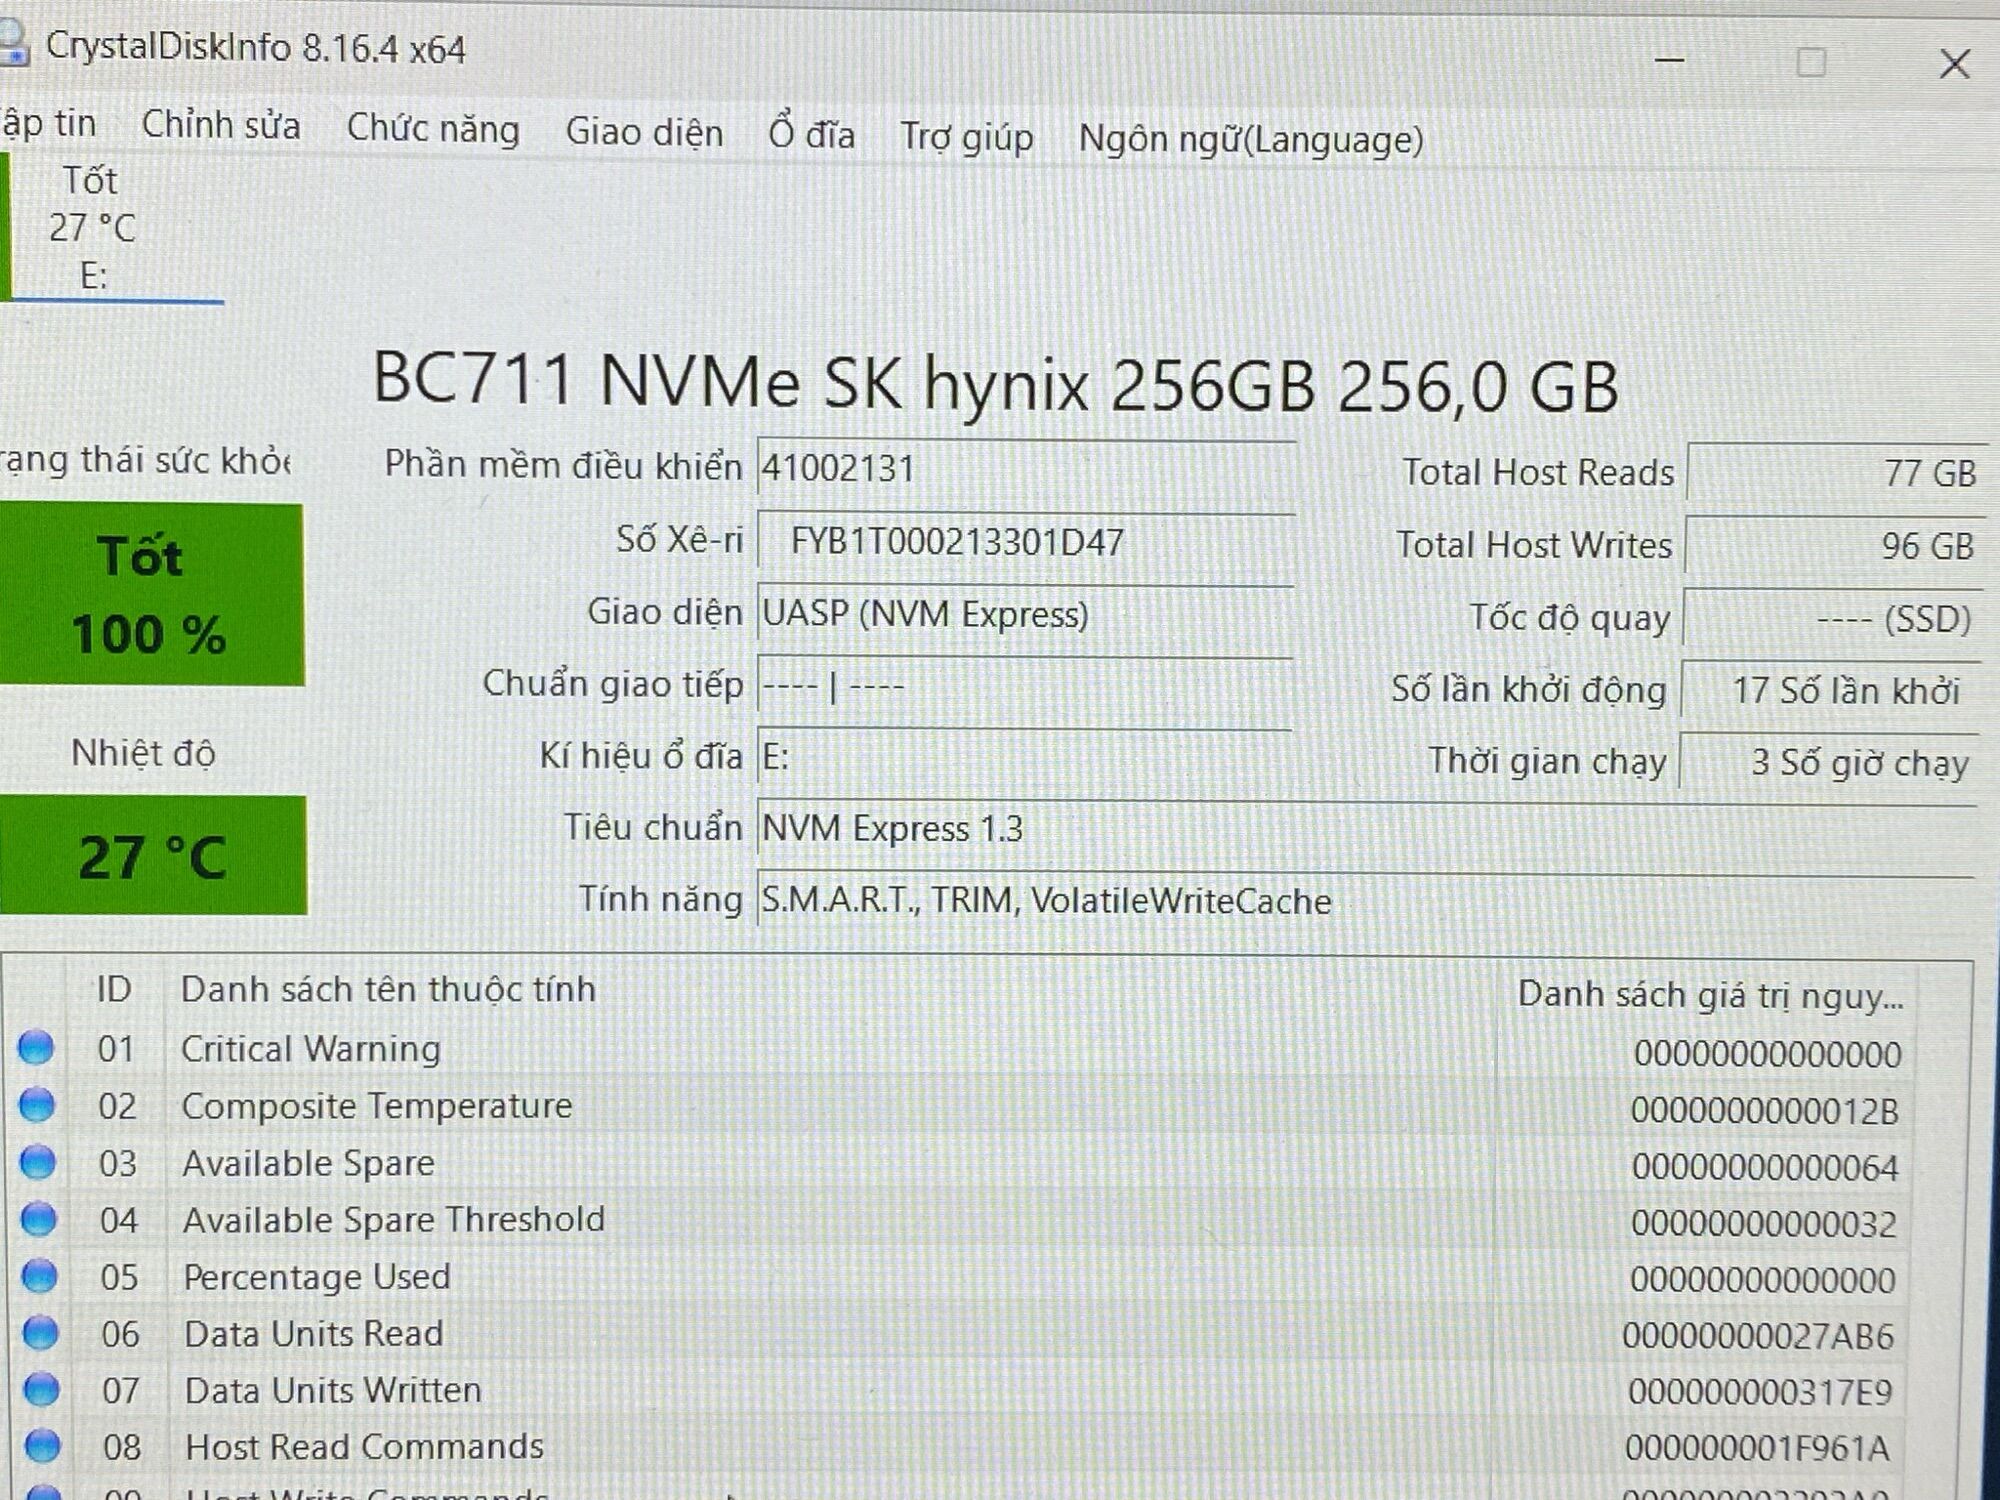Click the ID column header

[114, 989]
